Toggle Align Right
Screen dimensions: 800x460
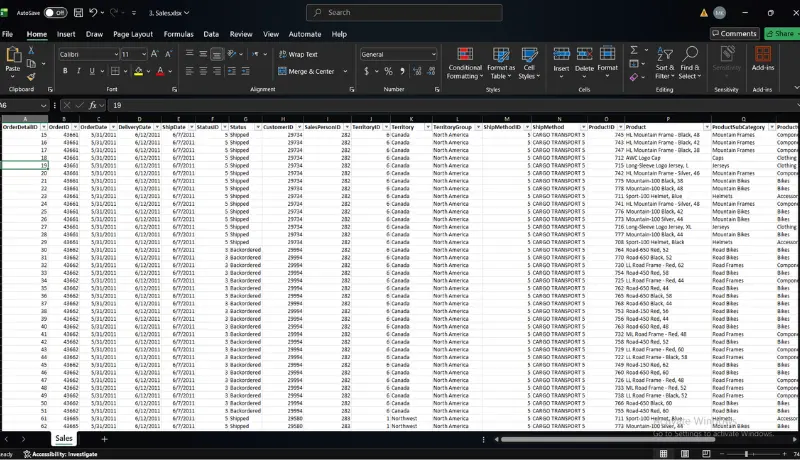(217, 71)
